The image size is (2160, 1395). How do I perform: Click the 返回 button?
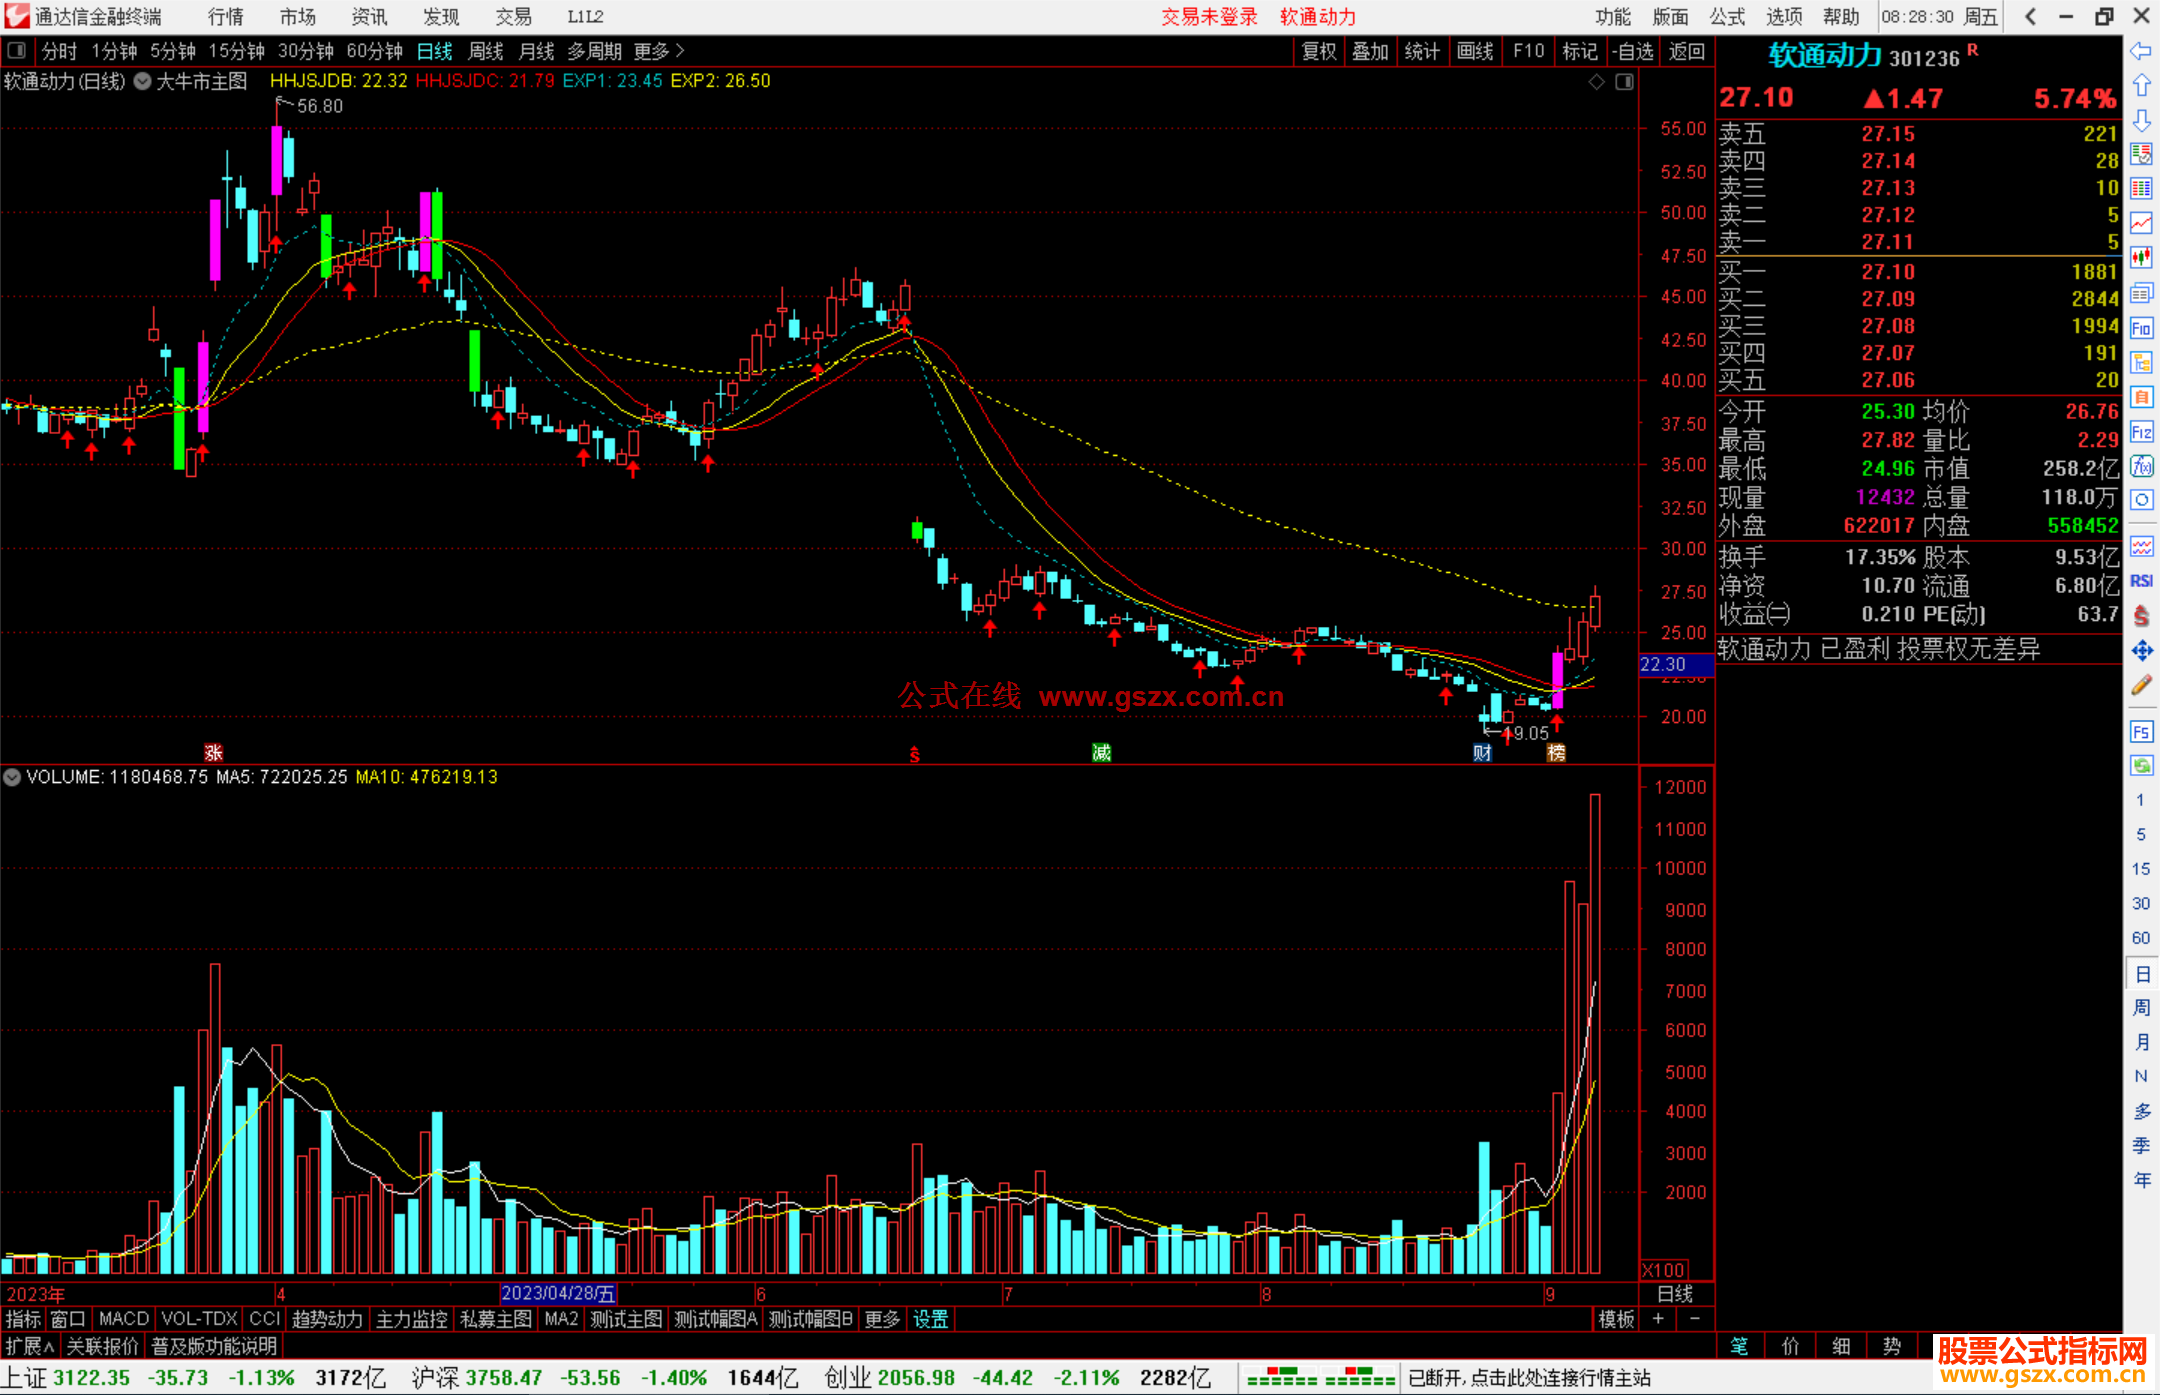coord(1687,51)
